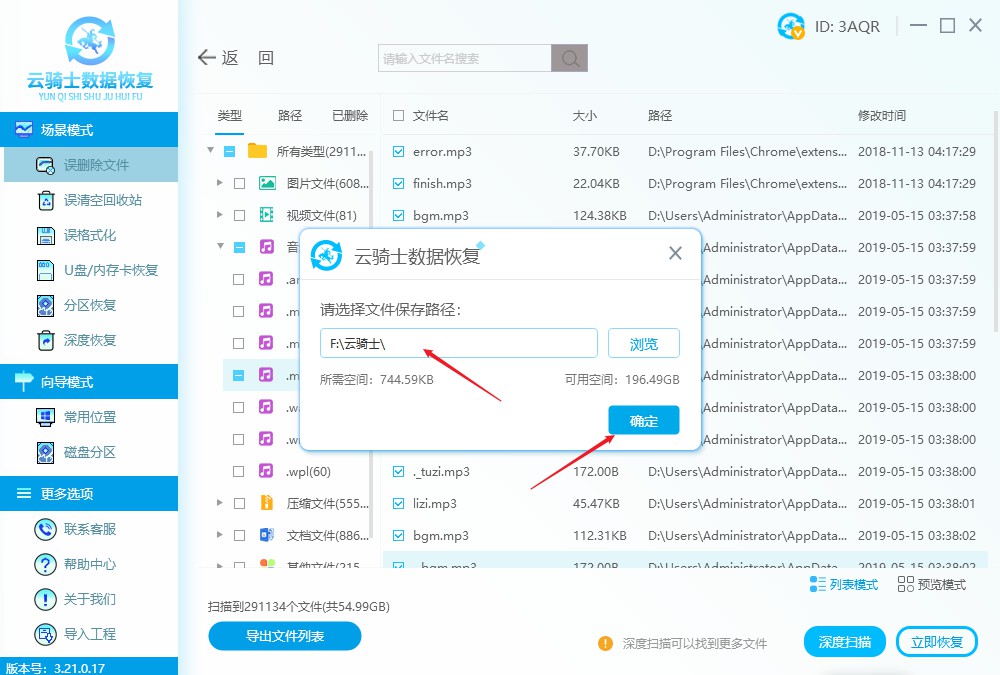Open 导入工程 import project
Viewport: 1000px width, 675px height.
pos(44,633)
